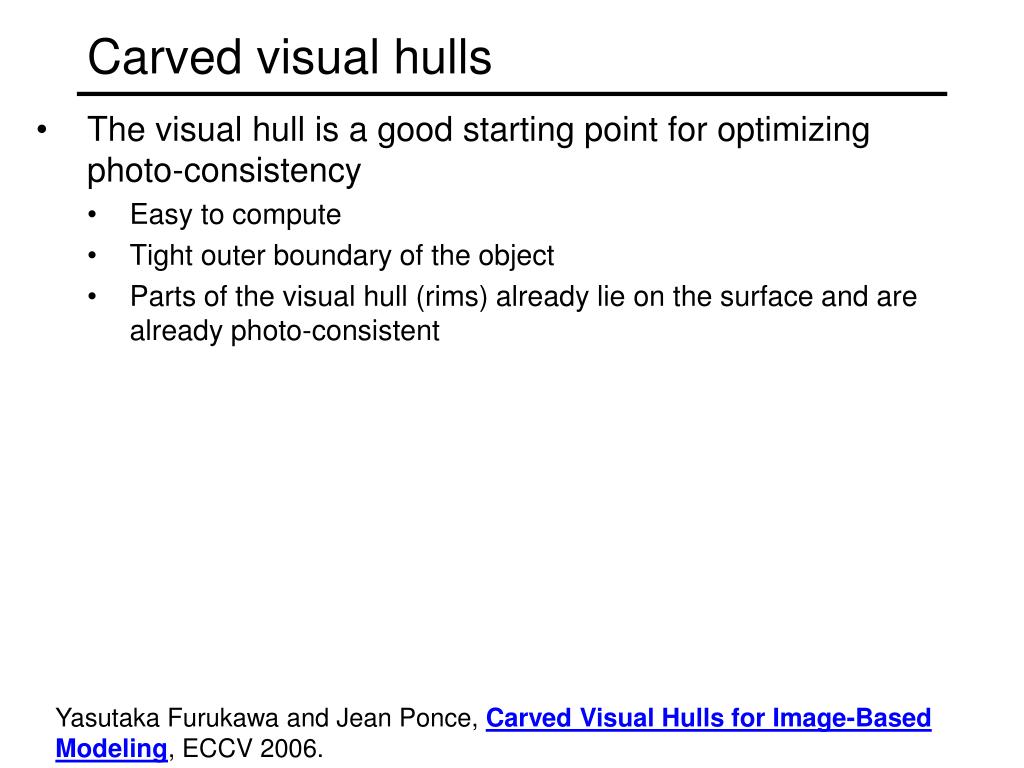This screenshot has width=1024, height=768.
Task: Click the bullet marker before Tight outer boundary
Action: coord(92,255)
